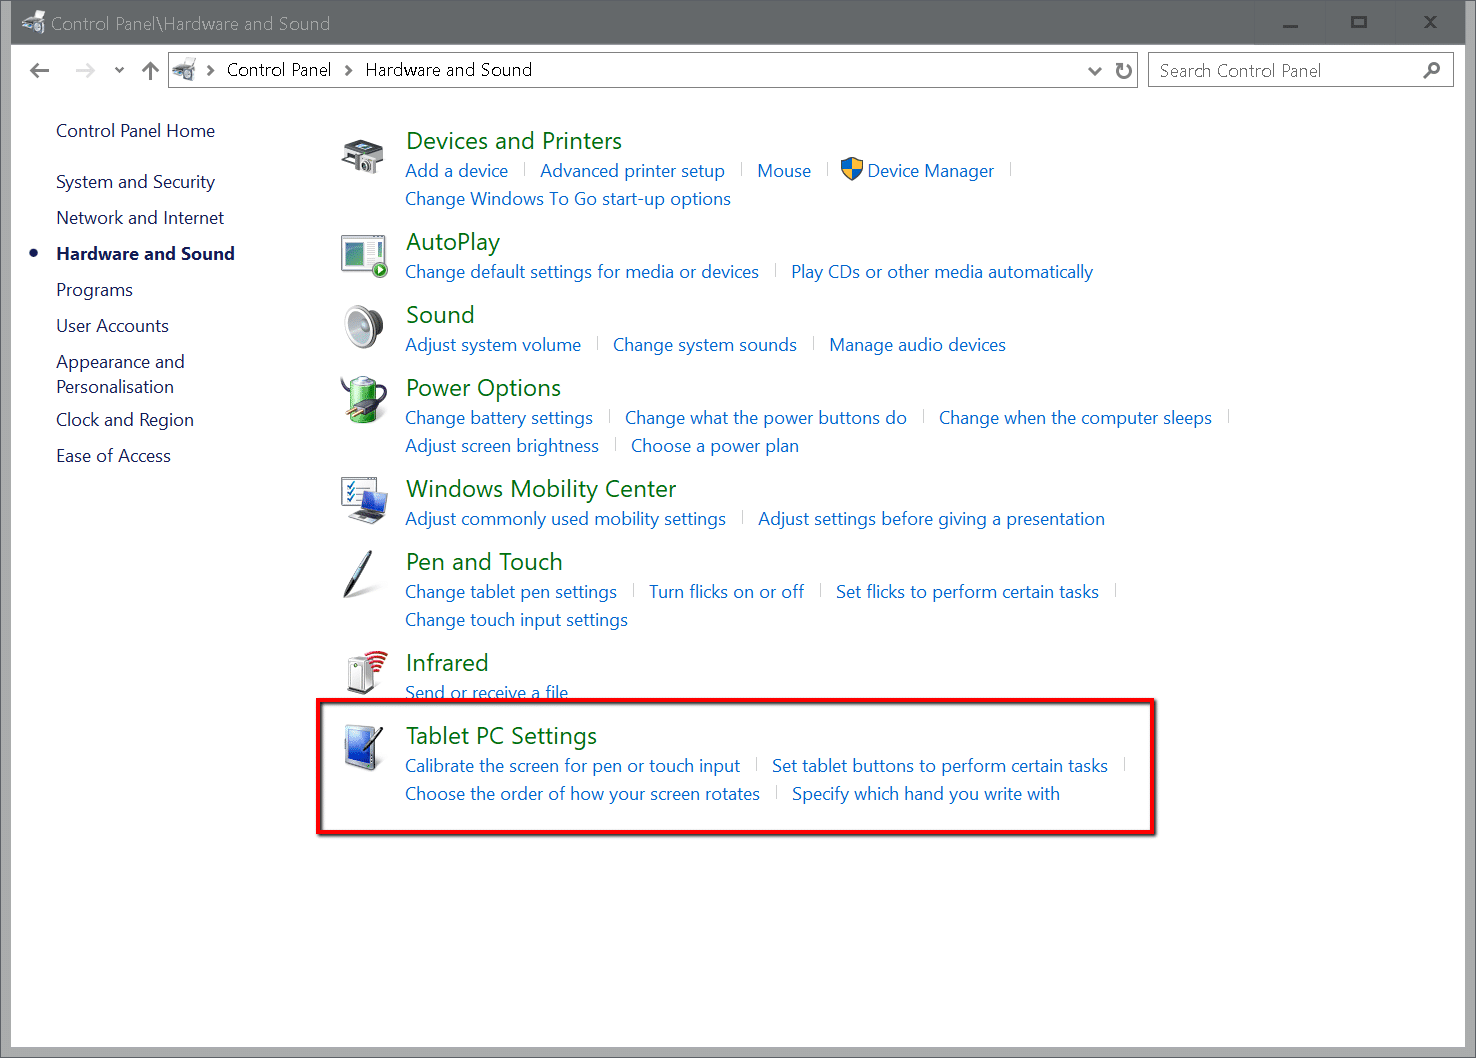1476x1058 pixels.
Task: Open Control Panel Home
Action: pyautogui.click(x=135, y=131)
